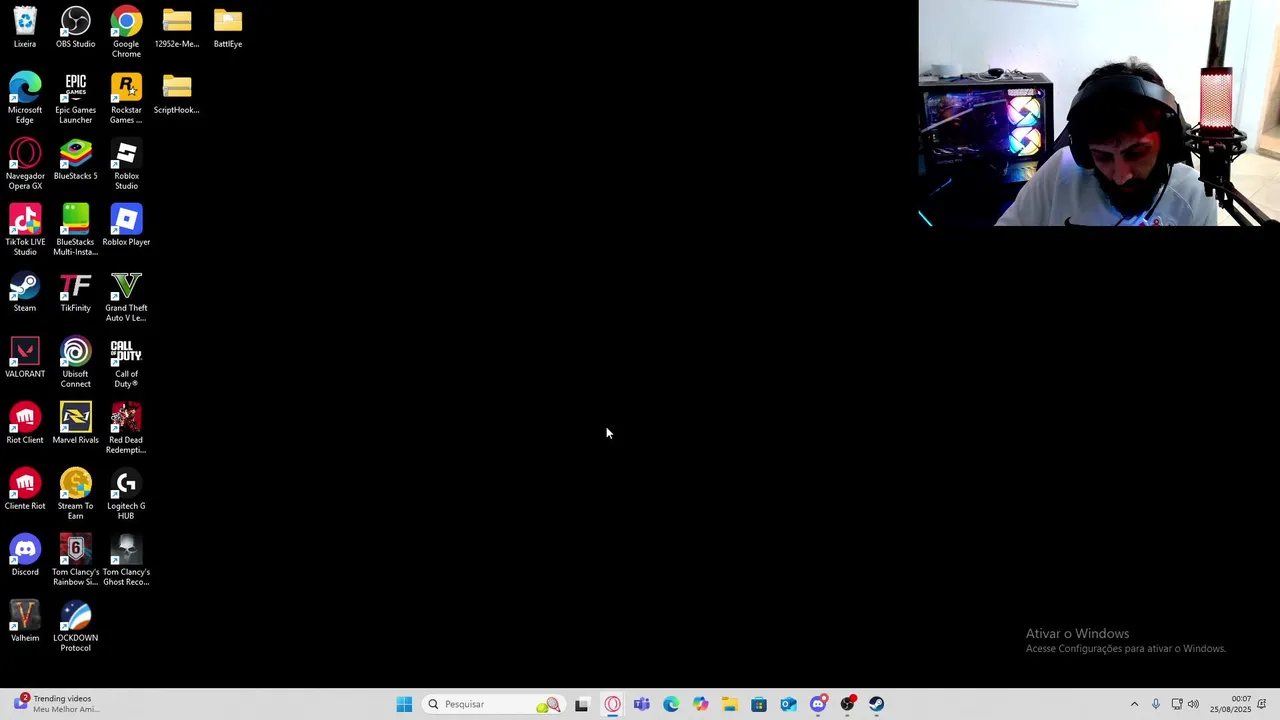
Task: Select the Ubisoft Connect shortcut
Action: (75, 362)
